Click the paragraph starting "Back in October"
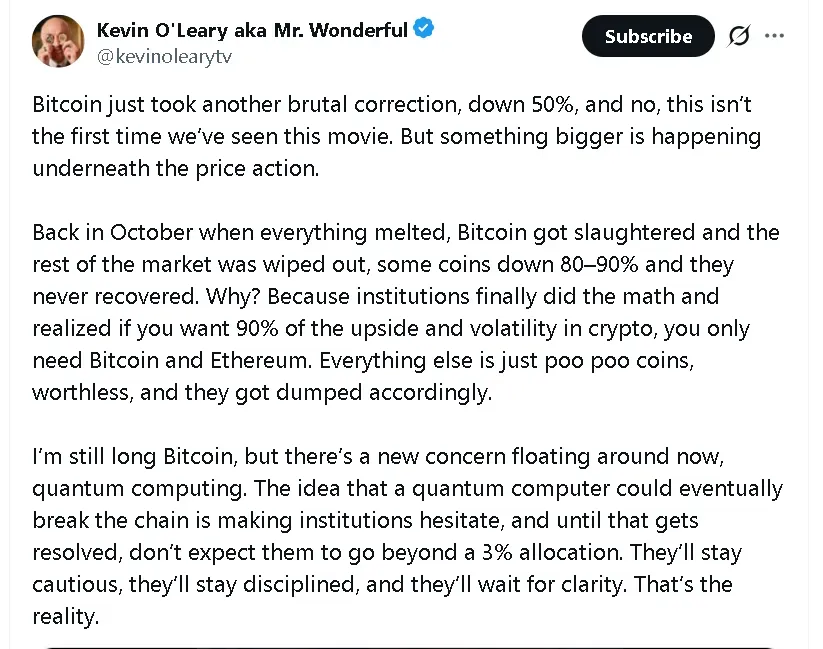 pyautogui.click(x=405, y=312)
